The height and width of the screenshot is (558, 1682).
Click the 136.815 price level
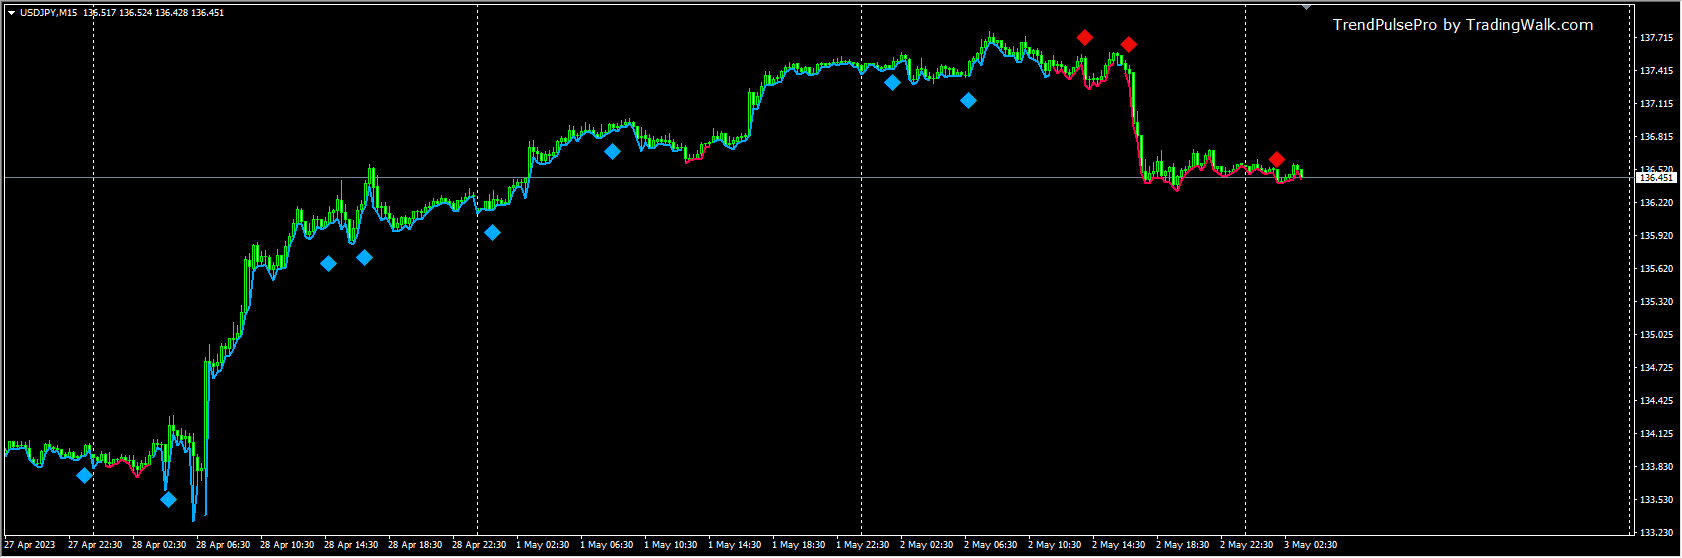pyautogui.click(x=1656, y=137)
